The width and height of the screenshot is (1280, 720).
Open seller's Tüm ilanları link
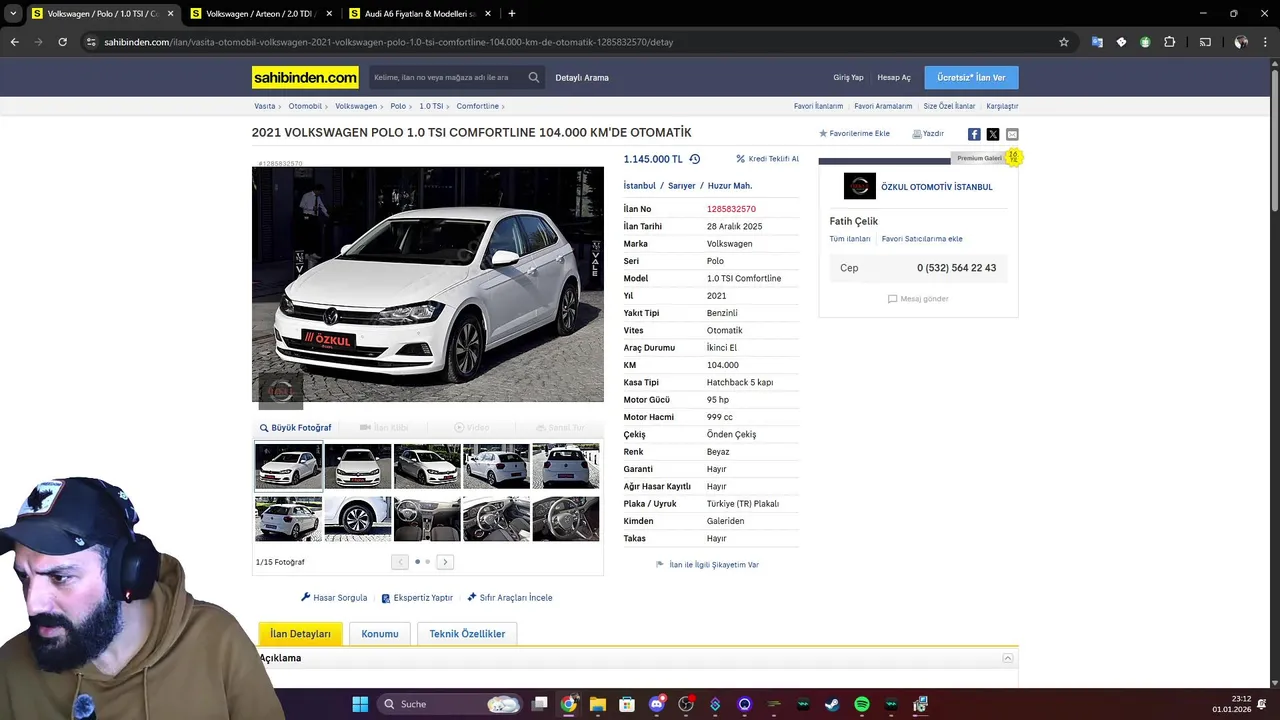850,239
